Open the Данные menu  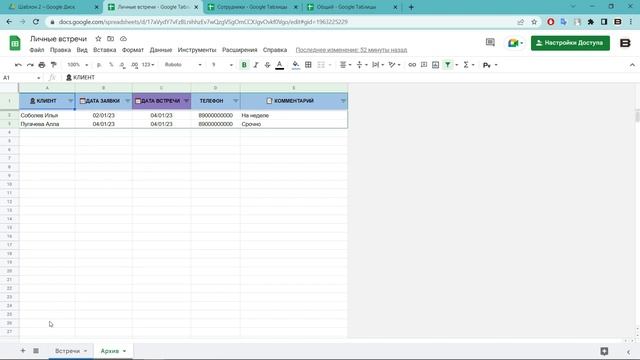click(161, 50)
